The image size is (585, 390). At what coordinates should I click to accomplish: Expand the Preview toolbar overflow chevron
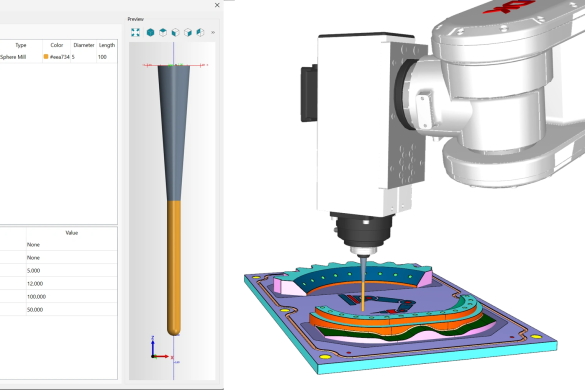tap(213, 32)
